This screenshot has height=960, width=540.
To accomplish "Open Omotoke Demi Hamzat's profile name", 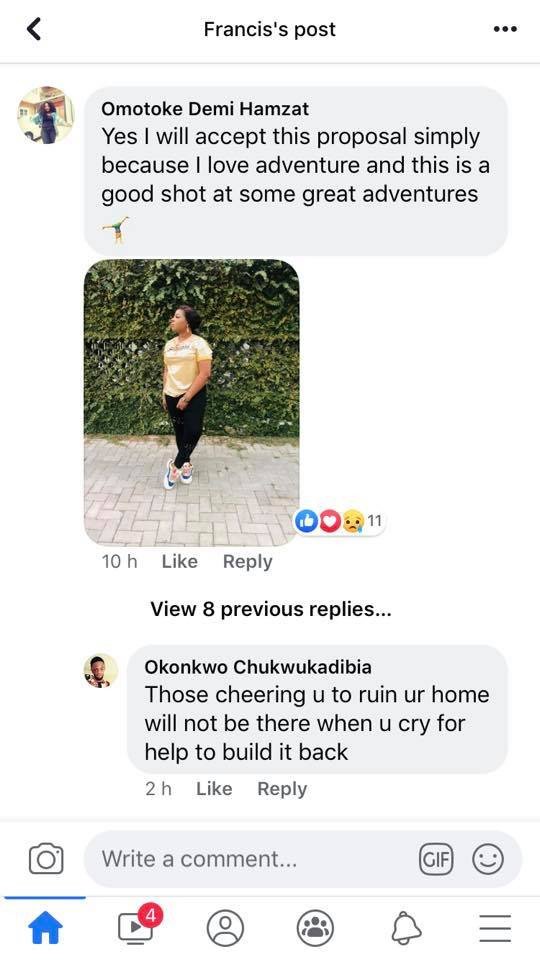I will [205, 108].
